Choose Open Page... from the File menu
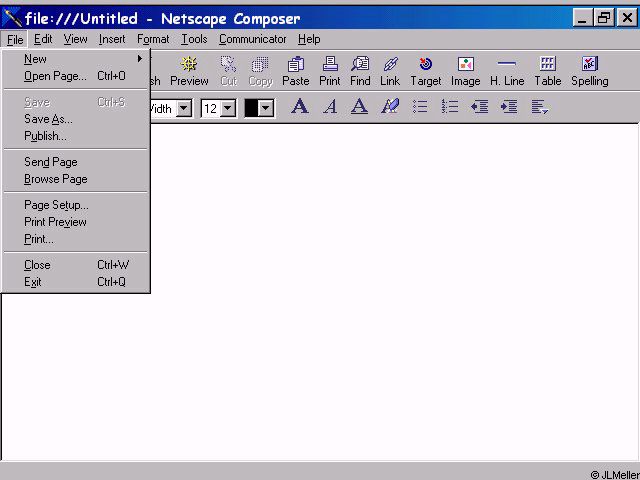The image size is (640, 480). [76, 76]
